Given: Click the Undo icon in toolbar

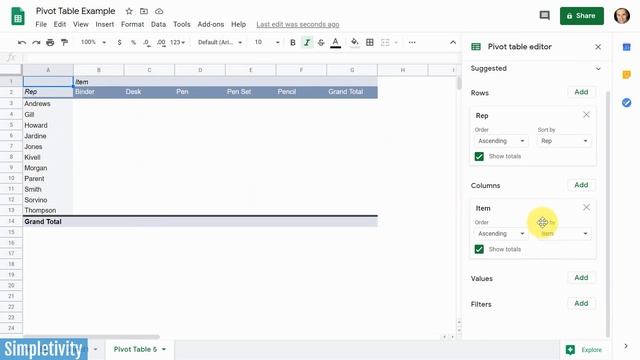Looking at the screenshot, I should pyautogui.click(x=22, y=42).
